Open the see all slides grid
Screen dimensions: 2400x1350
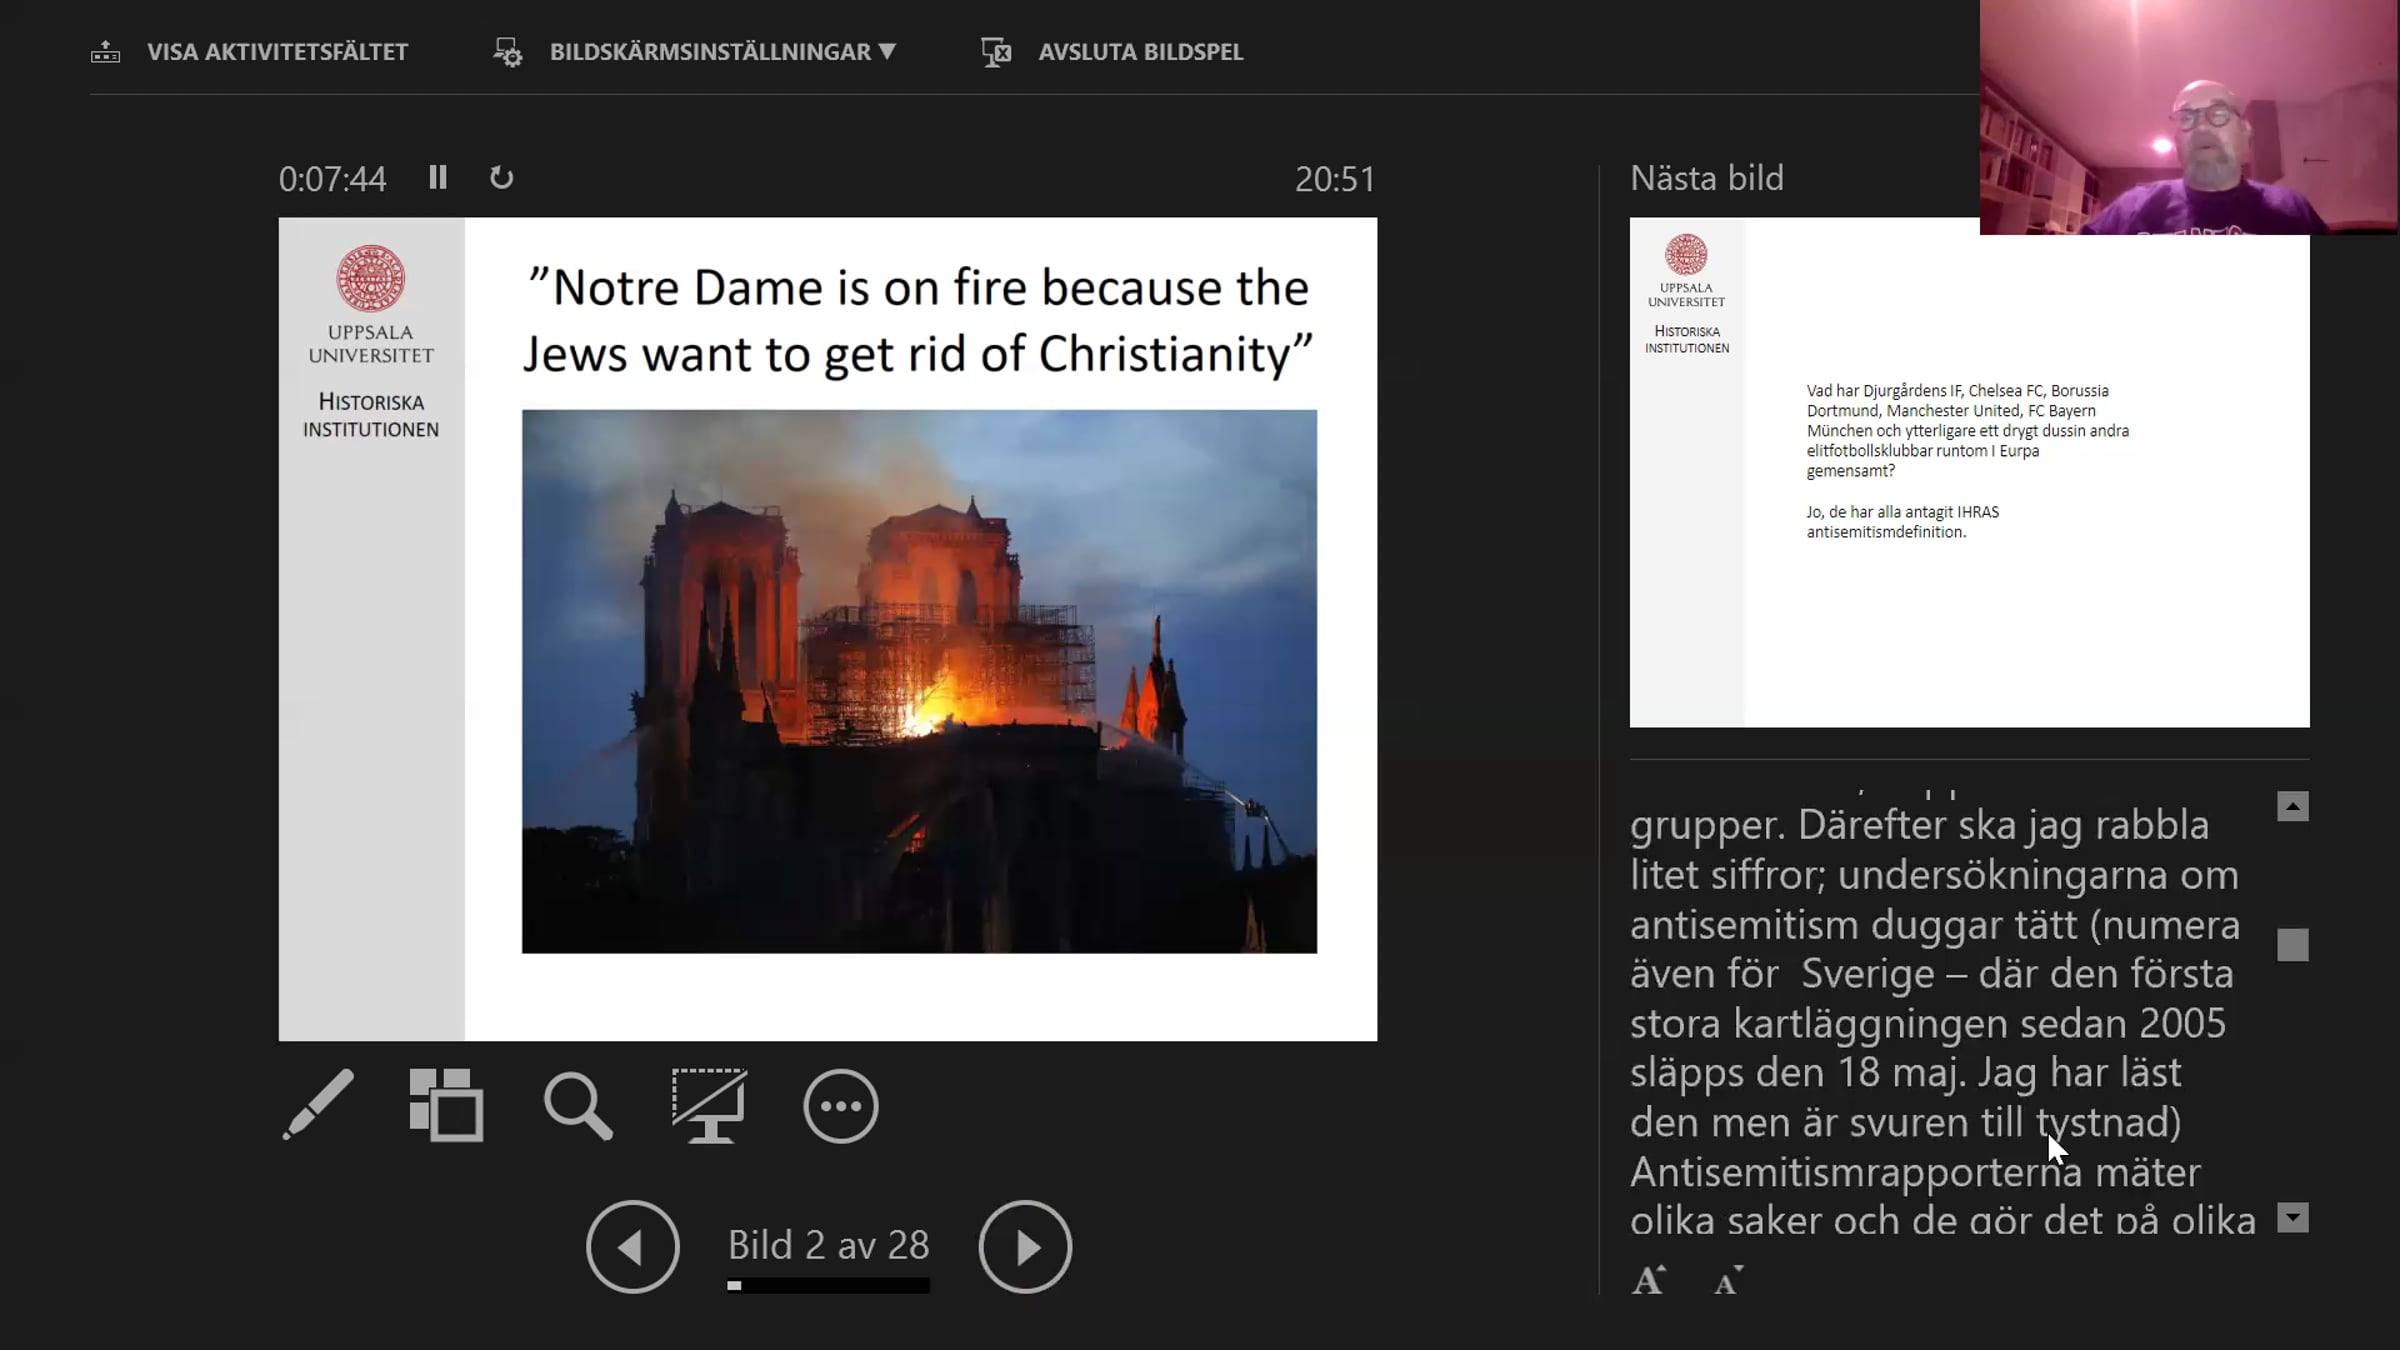tap(446, 1105)
